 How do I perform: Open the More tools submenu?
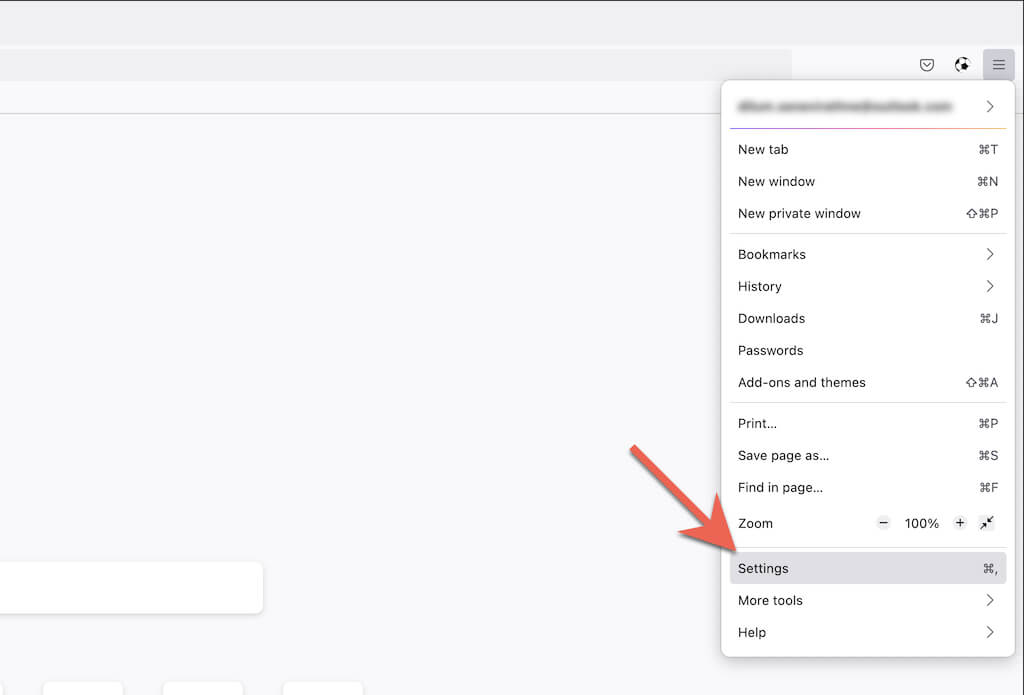(865, 600)
